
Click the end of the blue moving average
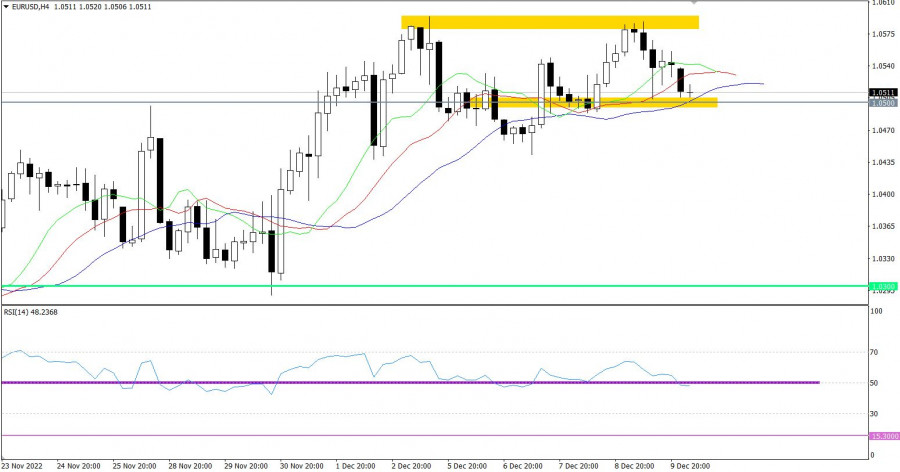pos(762,84)
